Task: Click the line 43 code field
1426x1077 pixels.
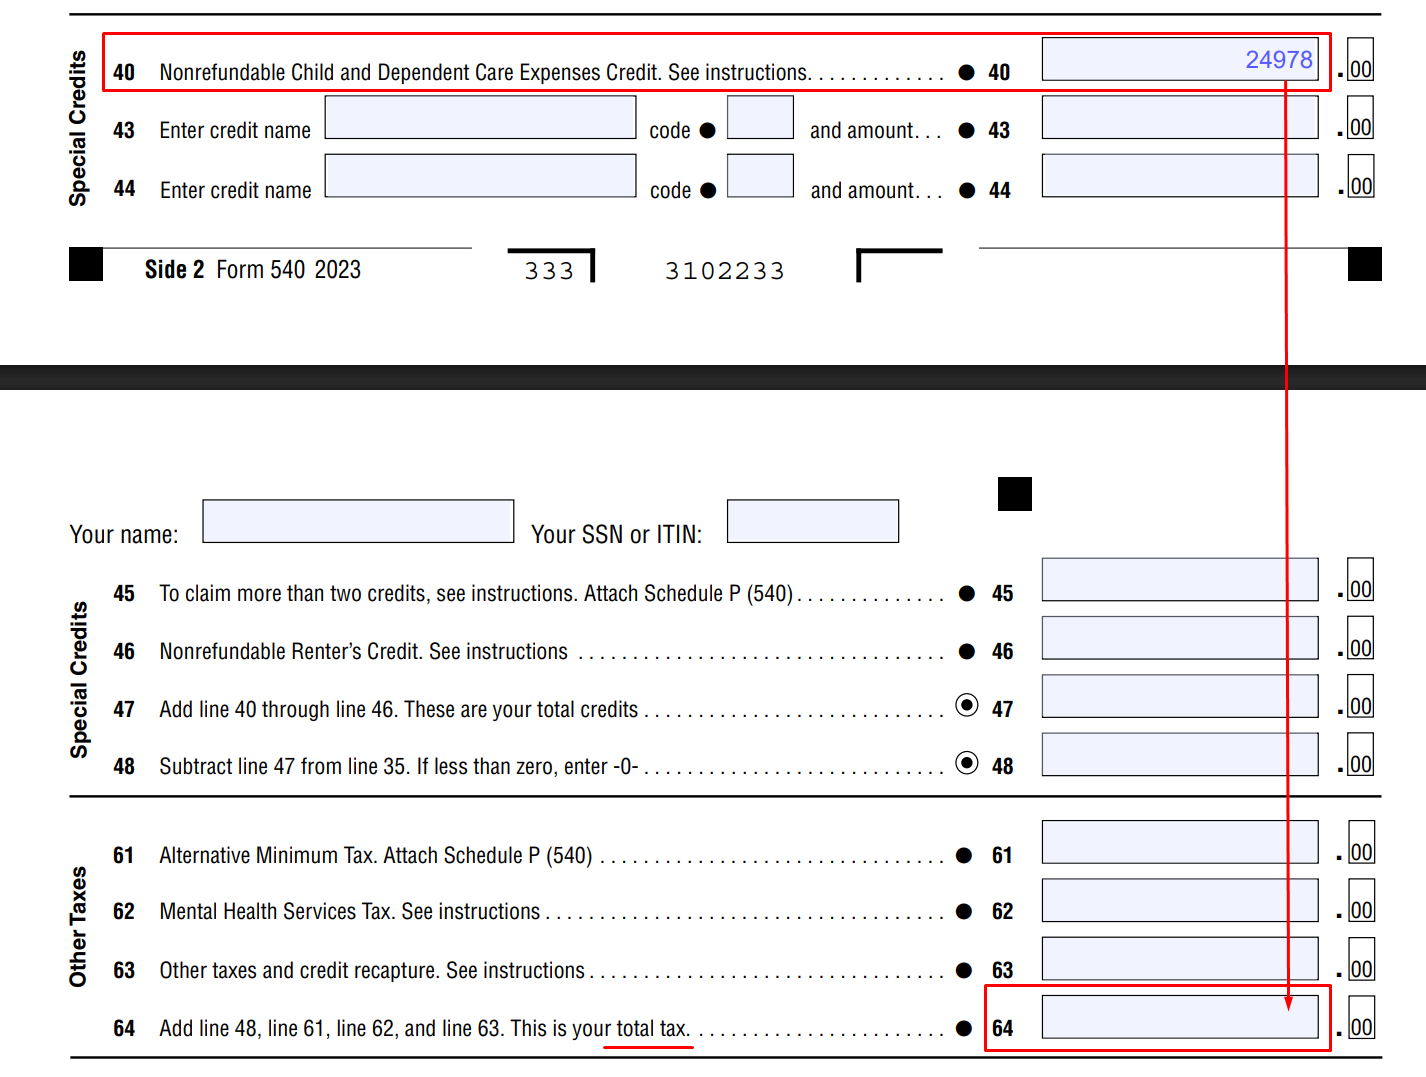Action: [x=760, y=117]
